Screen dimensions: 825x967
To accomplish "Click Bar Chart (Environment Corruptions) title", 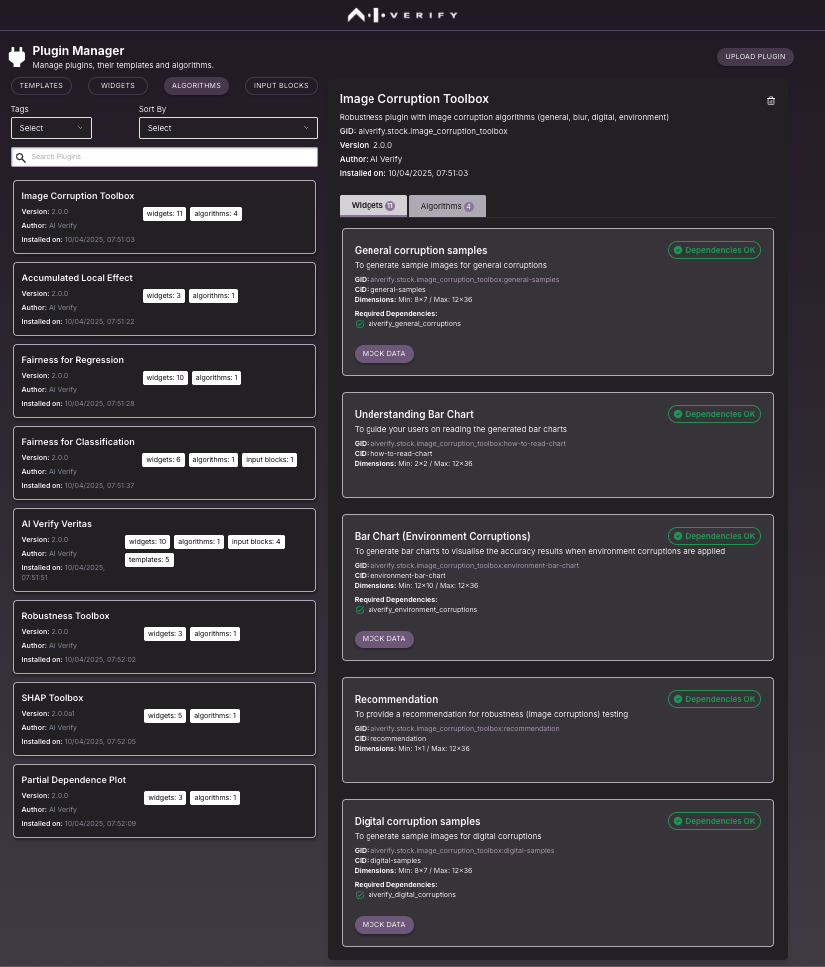I will [x=443, y=537].
